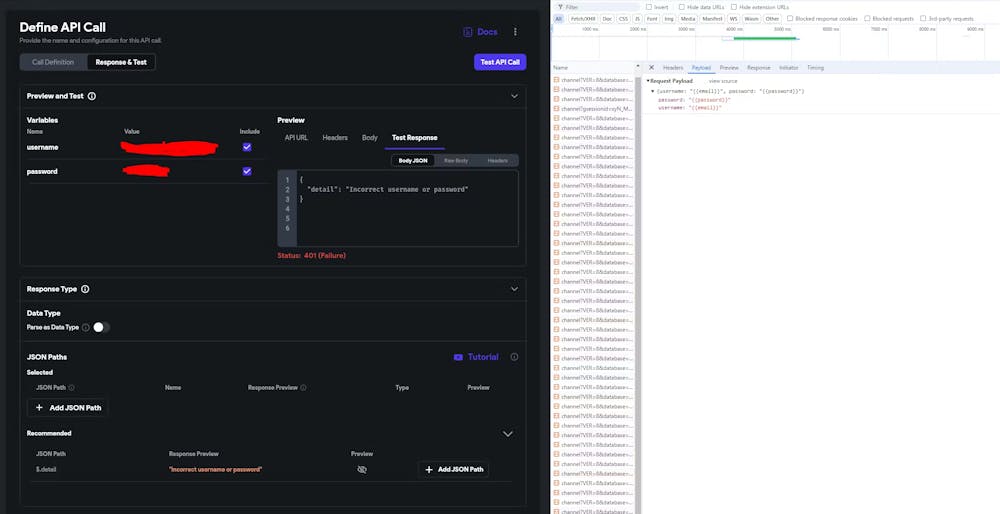Switch to Raw Body response view
Viewport: 1000px width, 514px height.
(456, 161)
